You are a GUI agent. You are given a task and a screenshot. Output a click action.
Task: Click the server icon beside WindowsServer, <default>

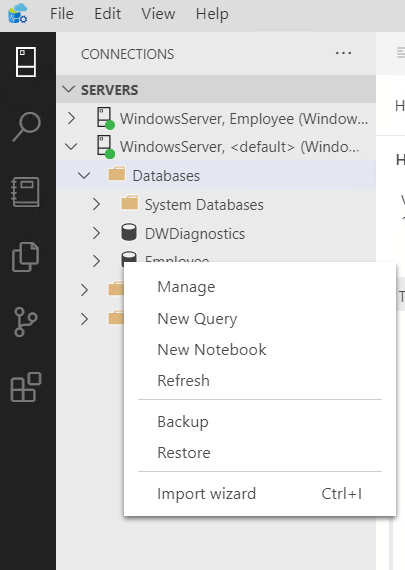click(105, 147)
